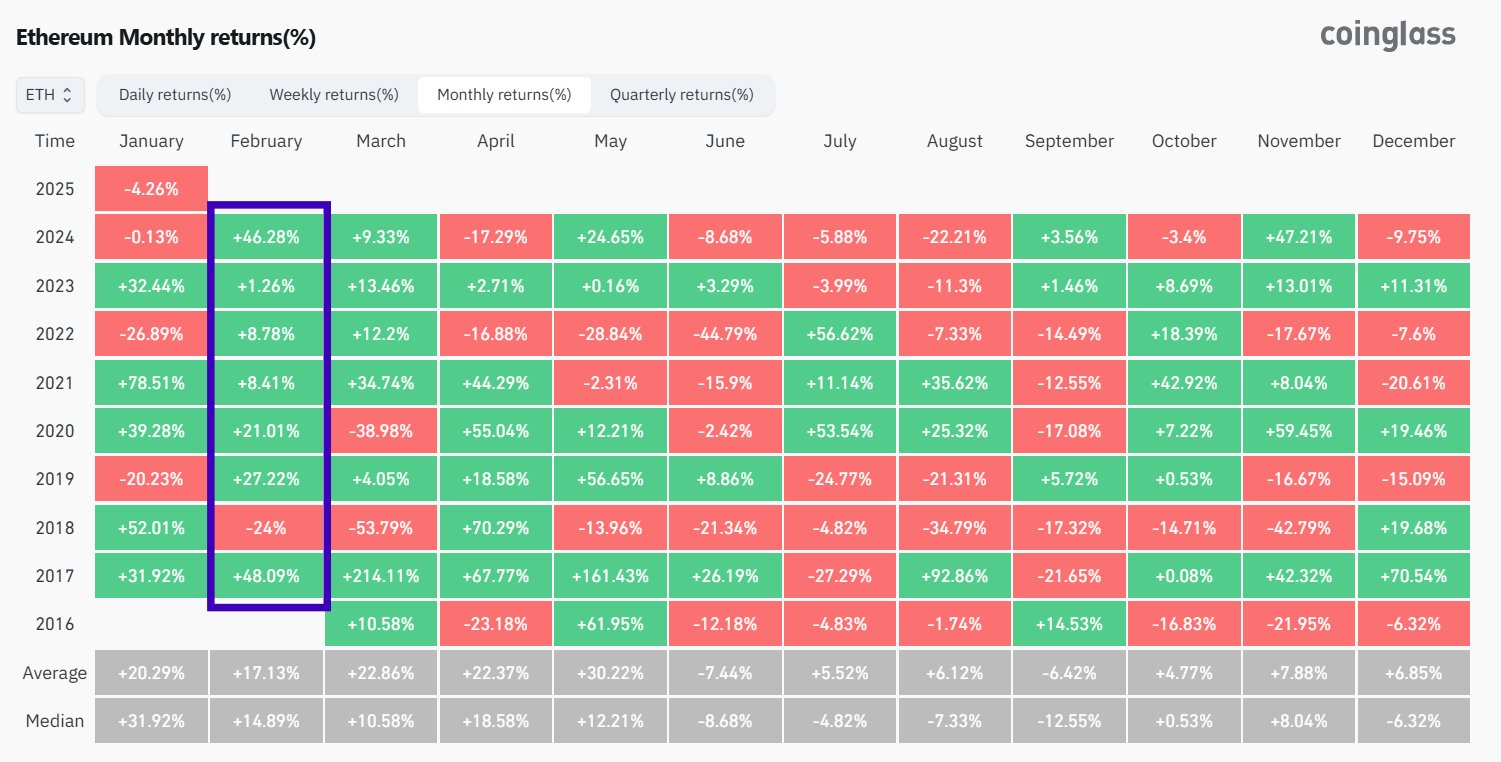Click the coinglass logo
This screenshot has width=1501, height=762.
(x=1387, y=35)
